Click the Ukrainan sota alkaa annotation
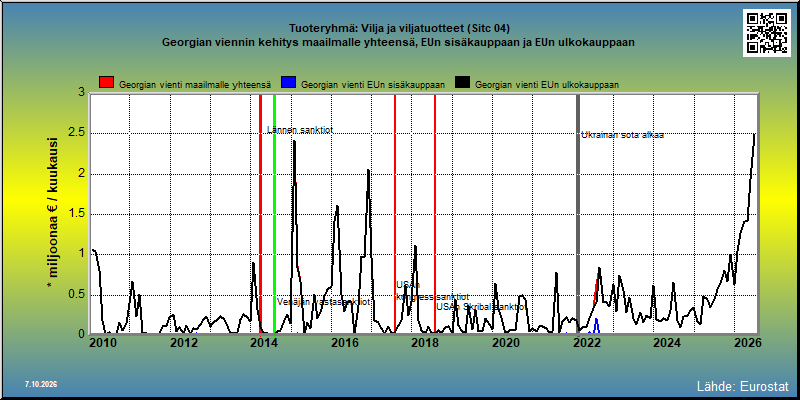 coord(622,135)
